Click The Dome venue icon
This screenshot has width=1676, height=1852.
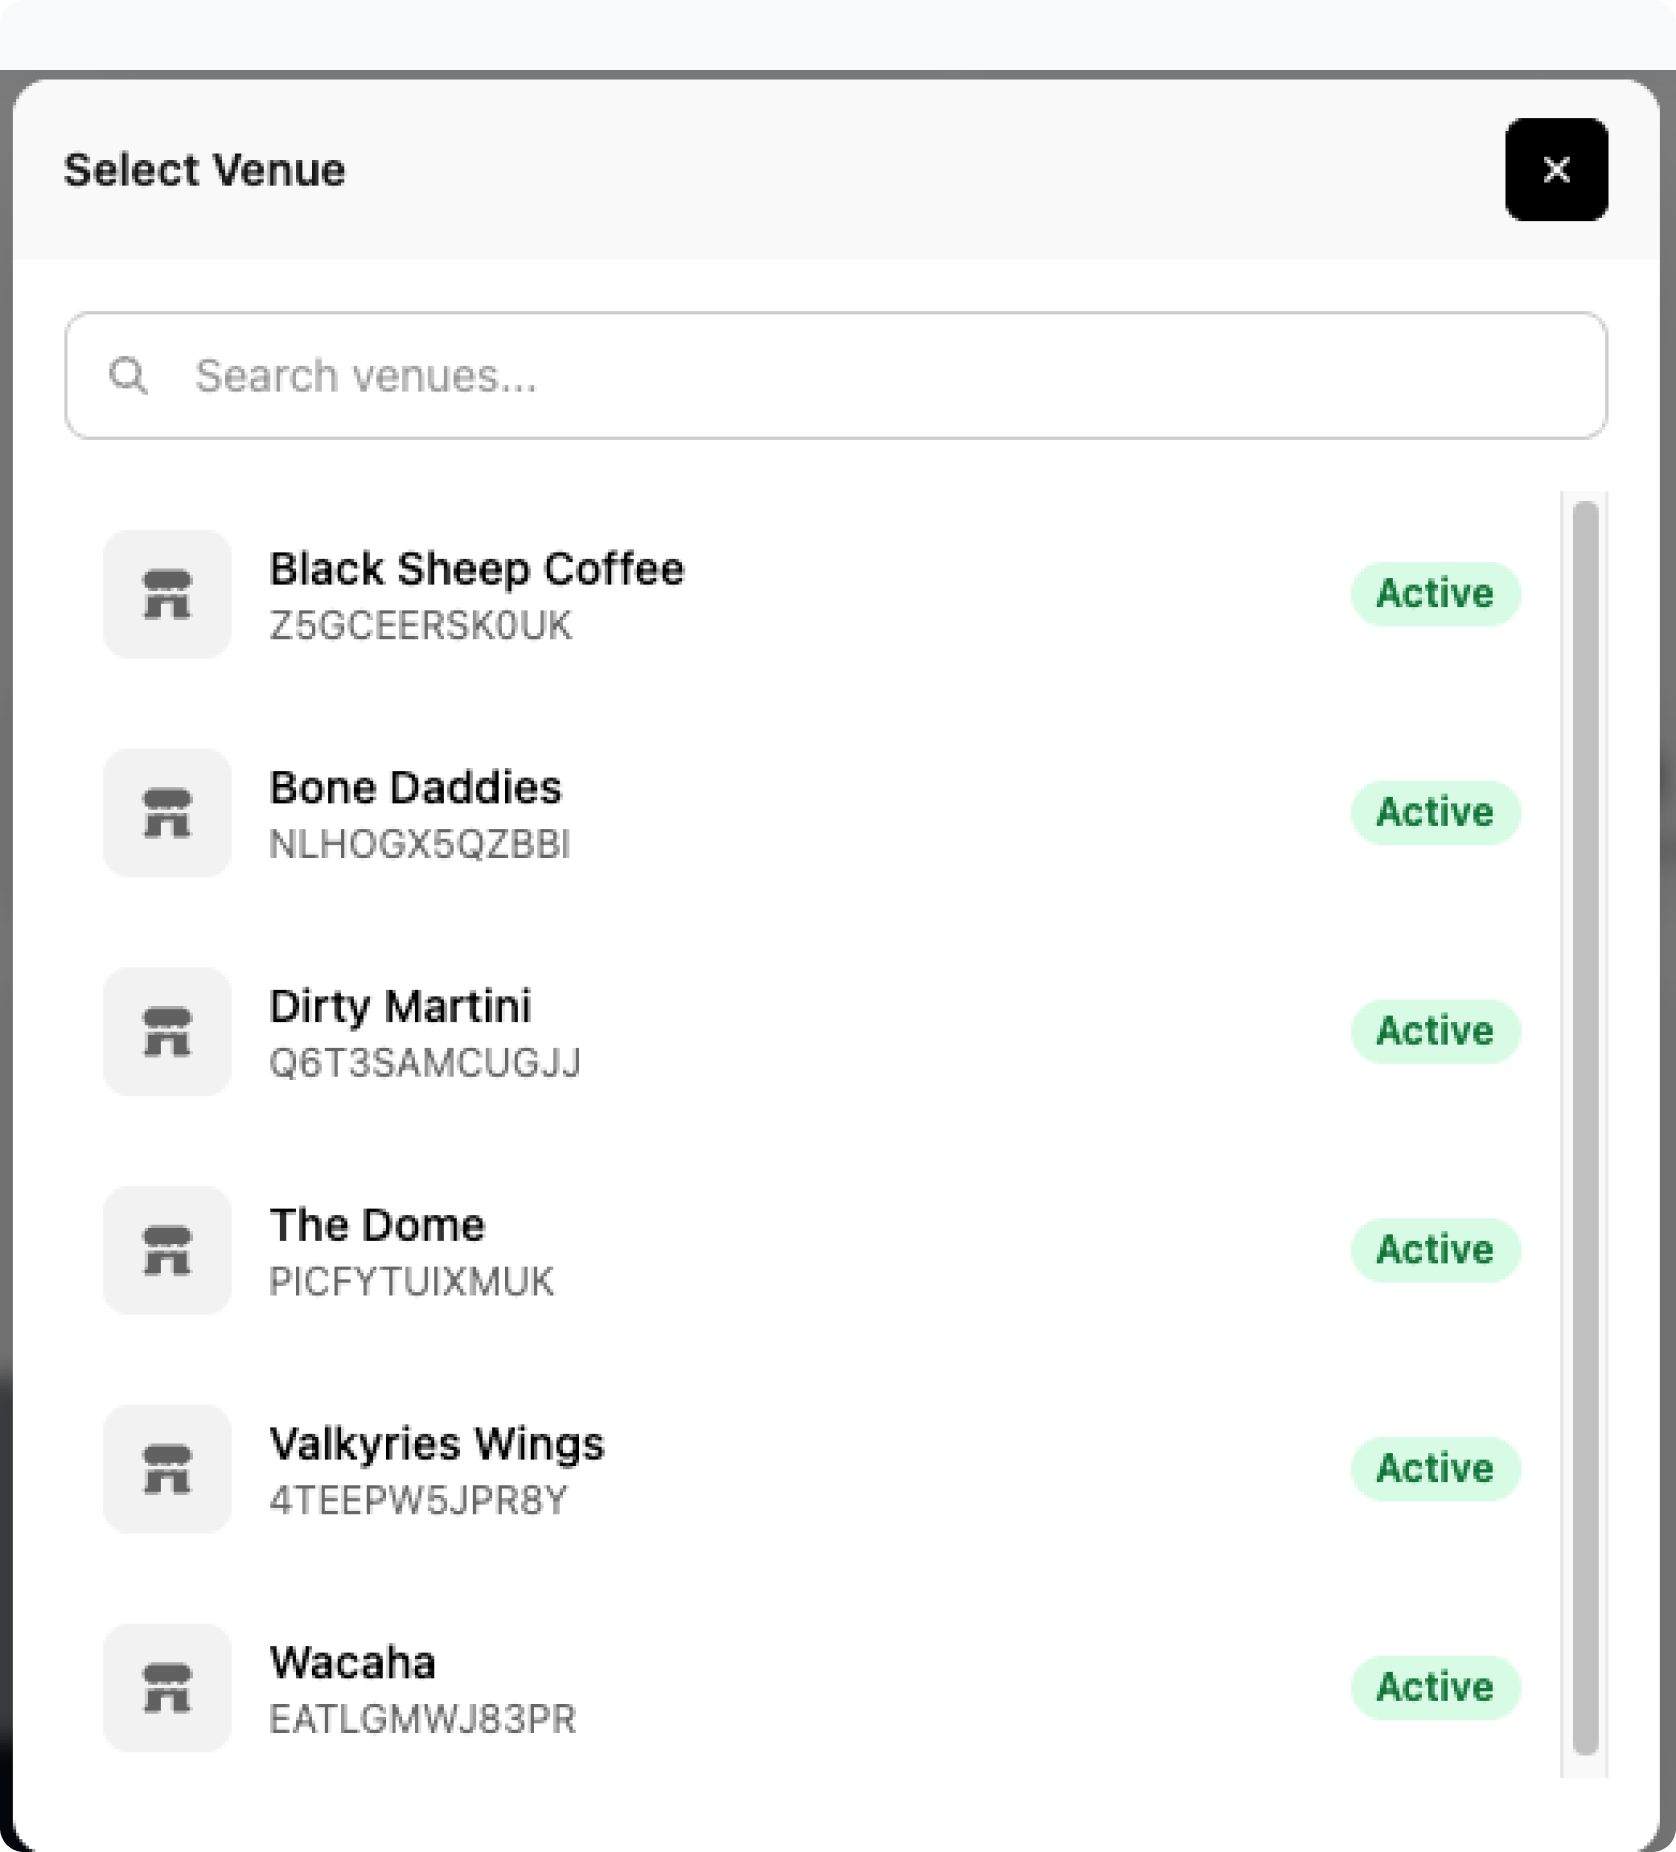coord(167,1250)
